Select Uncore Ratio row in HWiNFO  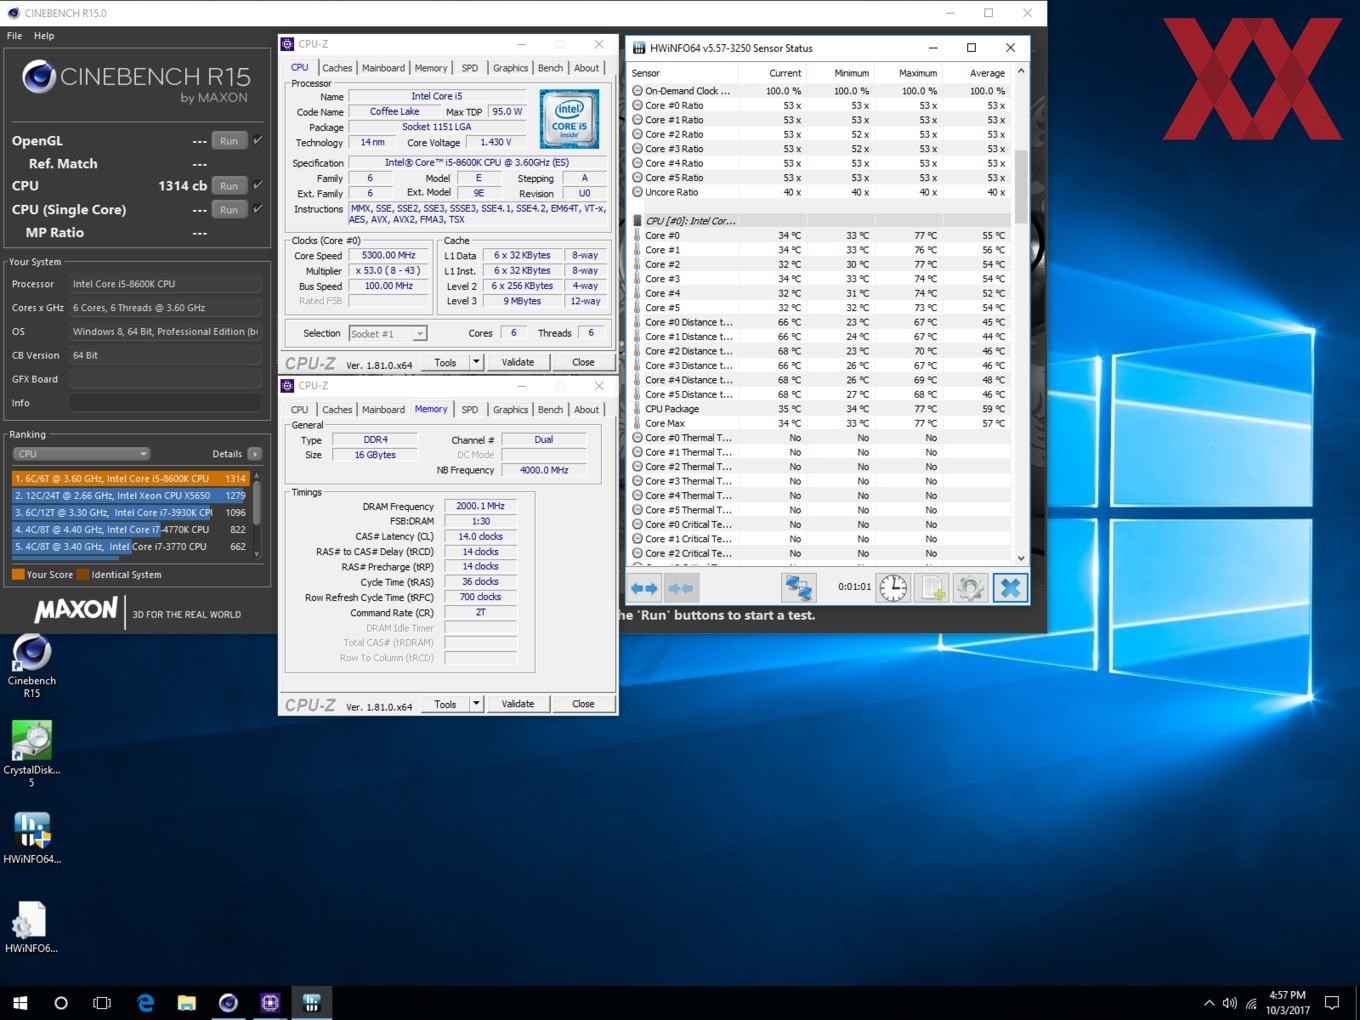(x=820, y=192)
